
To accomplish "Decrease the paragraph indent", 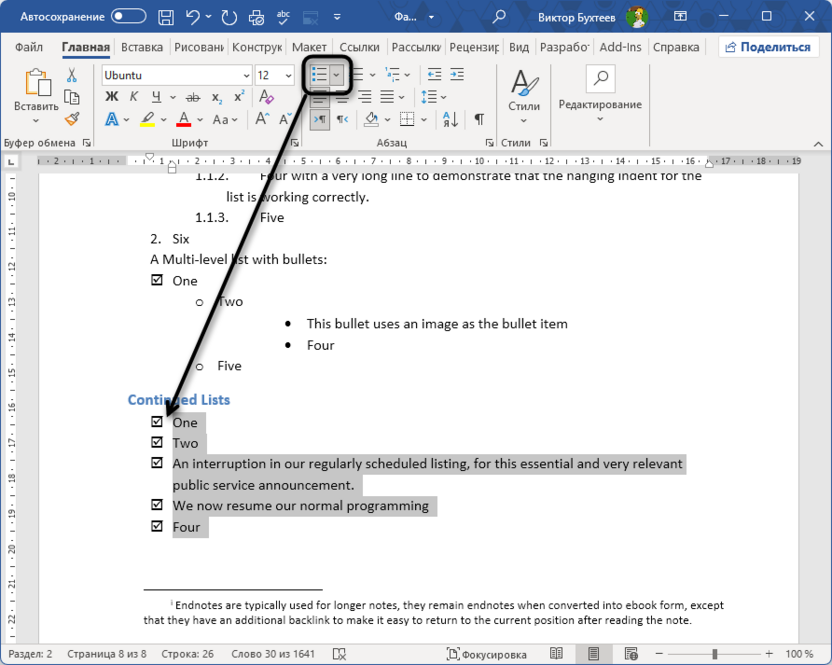I will [x=434, y=74].
